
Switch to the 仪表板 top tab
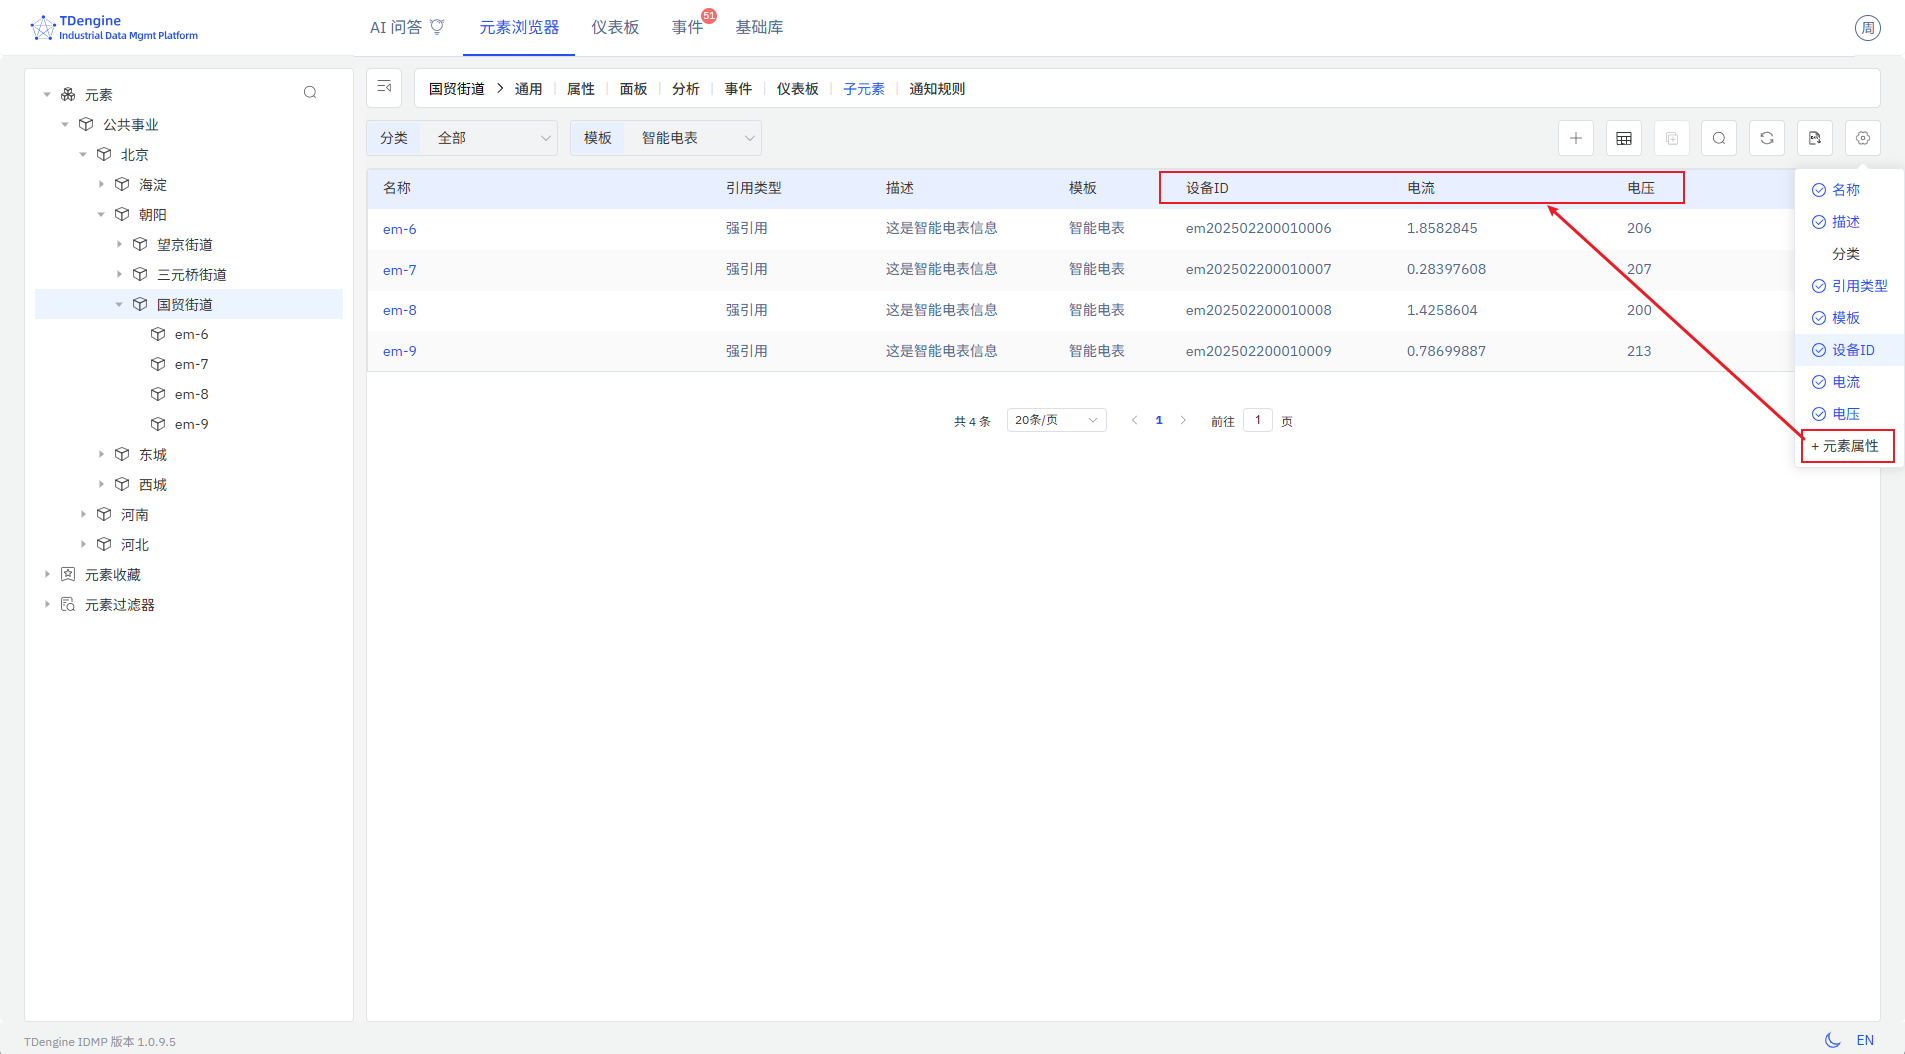(x=615, y=27)
